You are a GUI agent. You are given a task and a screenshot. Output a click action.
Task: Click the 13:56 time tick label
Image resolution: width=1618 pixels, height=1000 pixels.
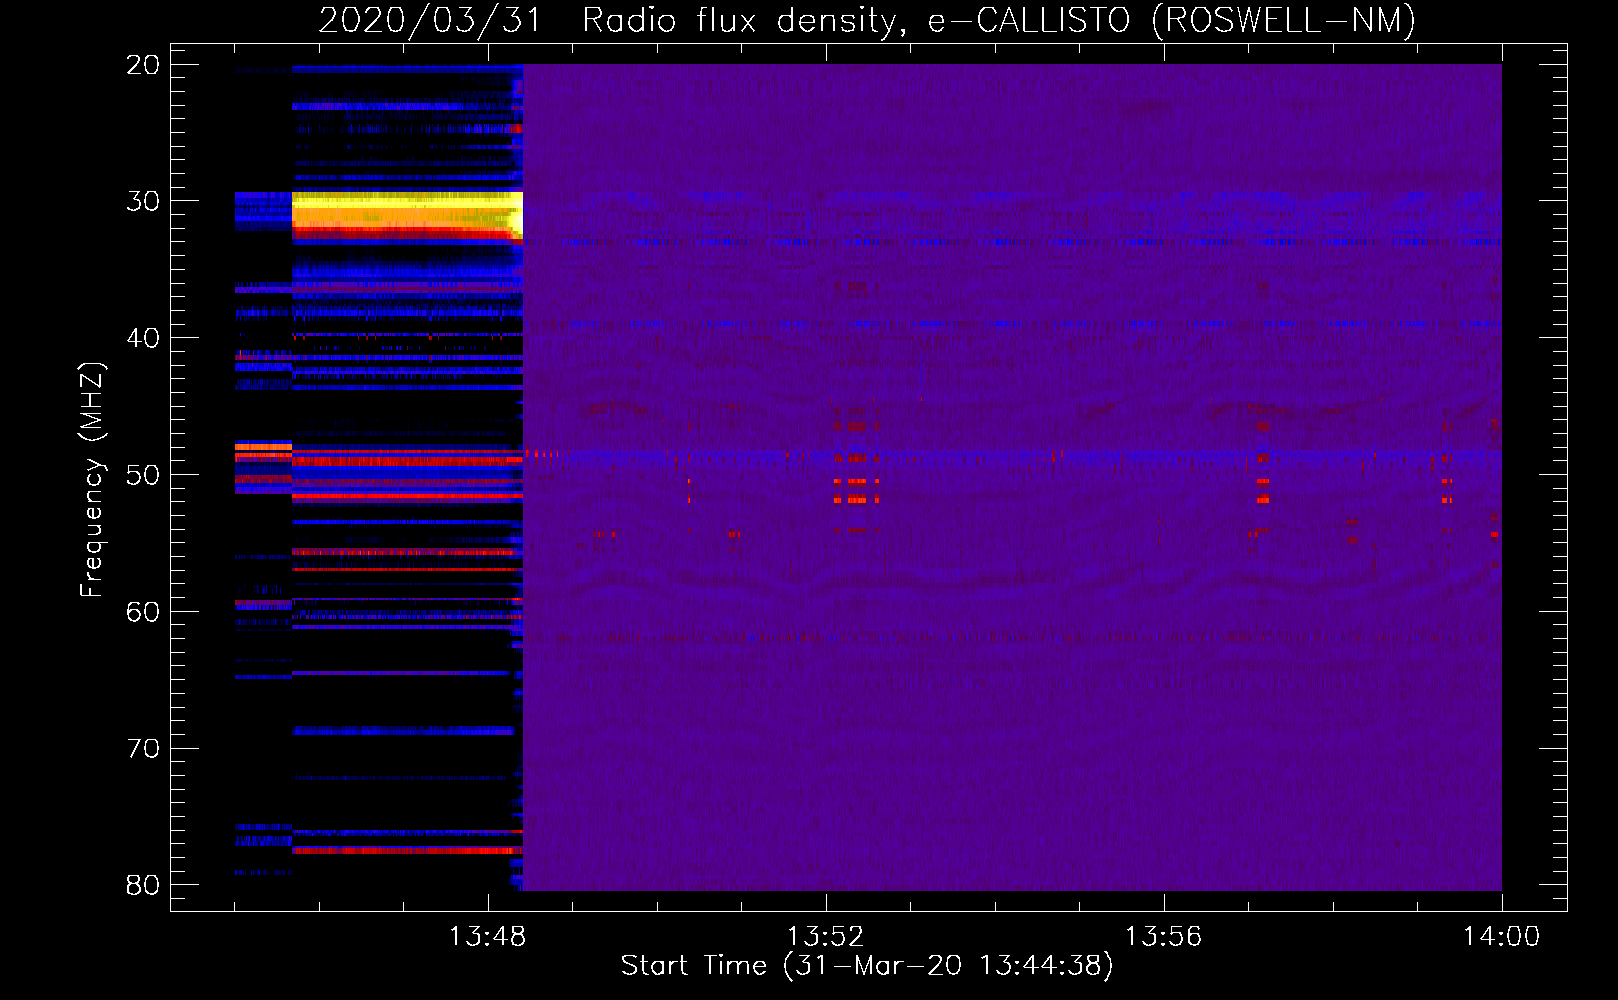[x=1163, y=937]
